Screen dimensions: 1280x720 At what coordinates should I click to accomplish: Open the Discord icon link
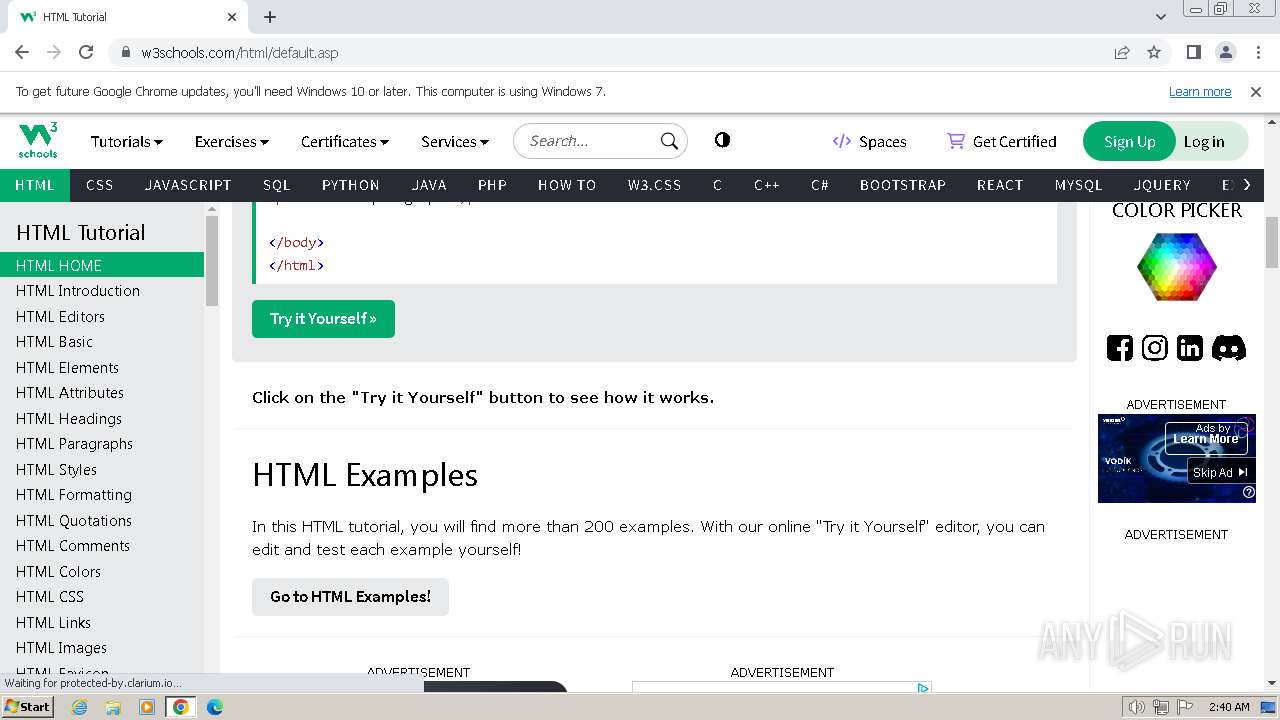tap(1228, 348)
